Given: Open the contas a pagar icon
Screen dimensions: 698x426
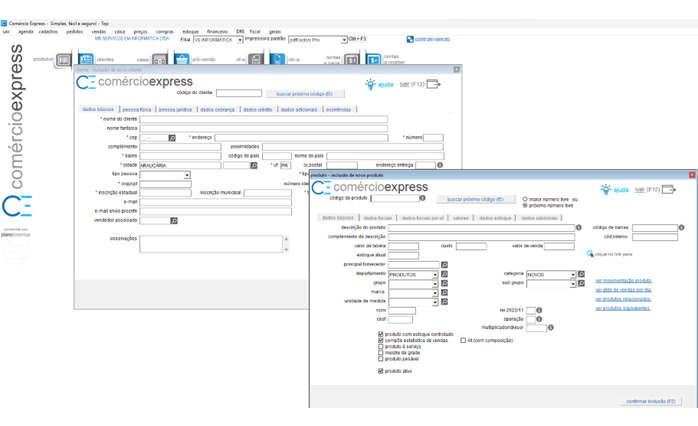Looking at the screenshot, I should pyautogui.click(x=351, y=60).
